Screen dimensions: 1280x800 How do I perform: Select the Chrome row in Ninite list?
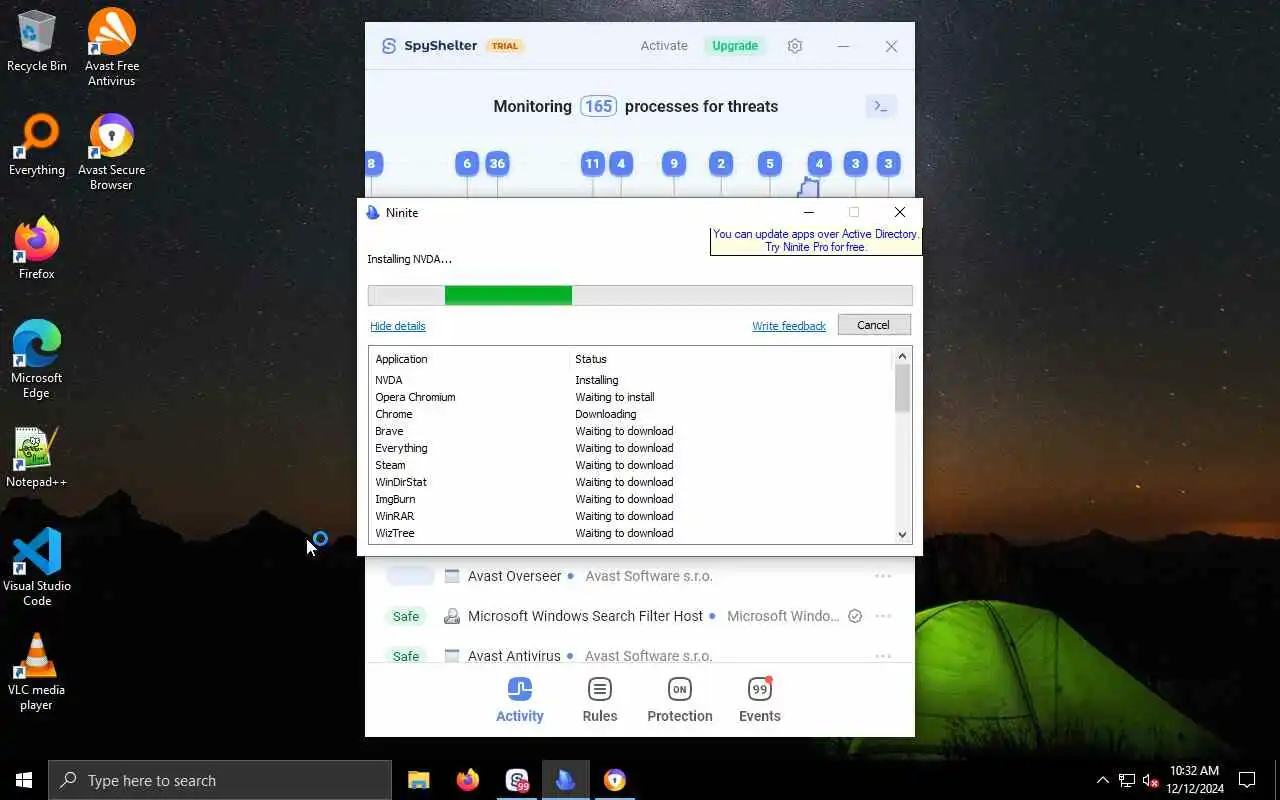[631, 414]
